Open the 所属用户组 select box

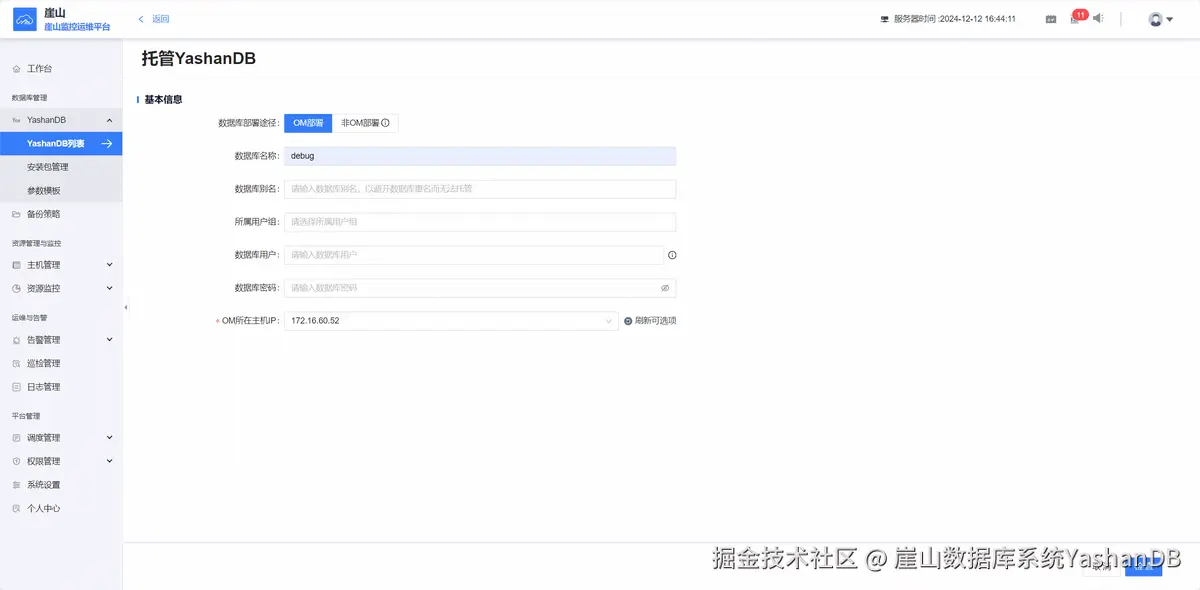[480, 222]
